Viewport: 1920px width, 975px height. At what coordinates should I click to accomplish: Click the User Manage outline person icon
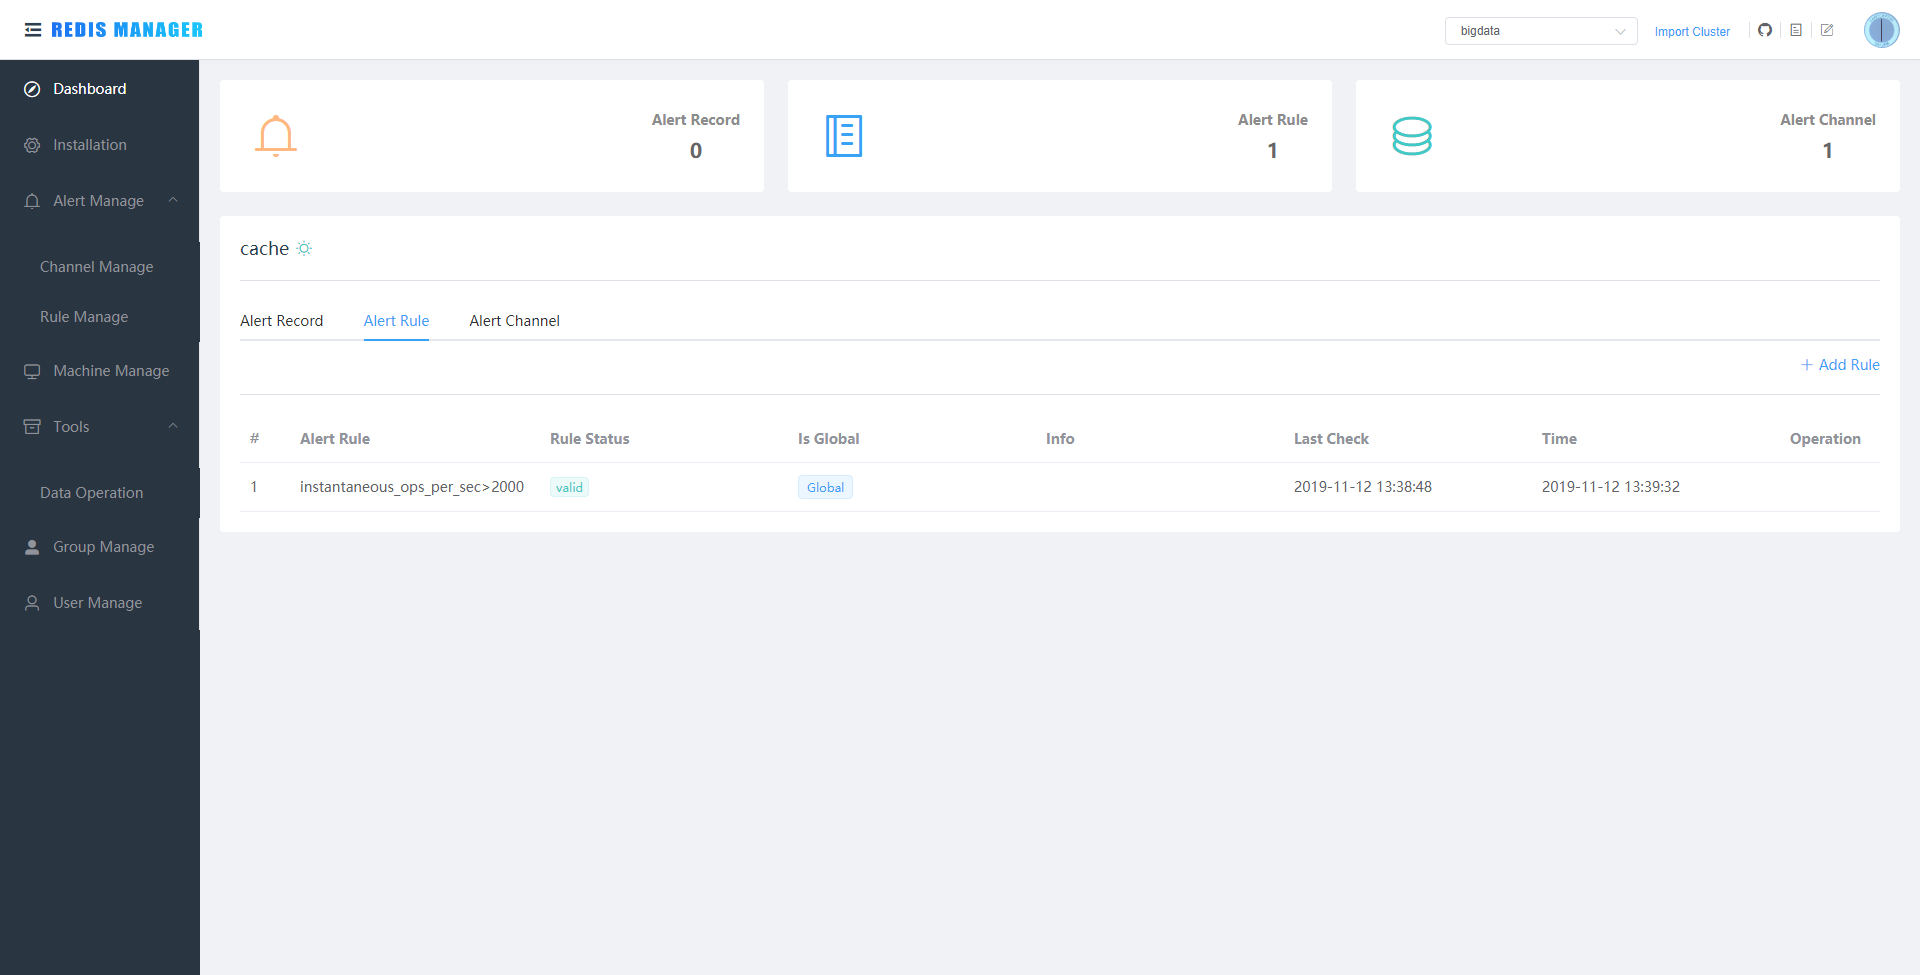coord(32,603)
